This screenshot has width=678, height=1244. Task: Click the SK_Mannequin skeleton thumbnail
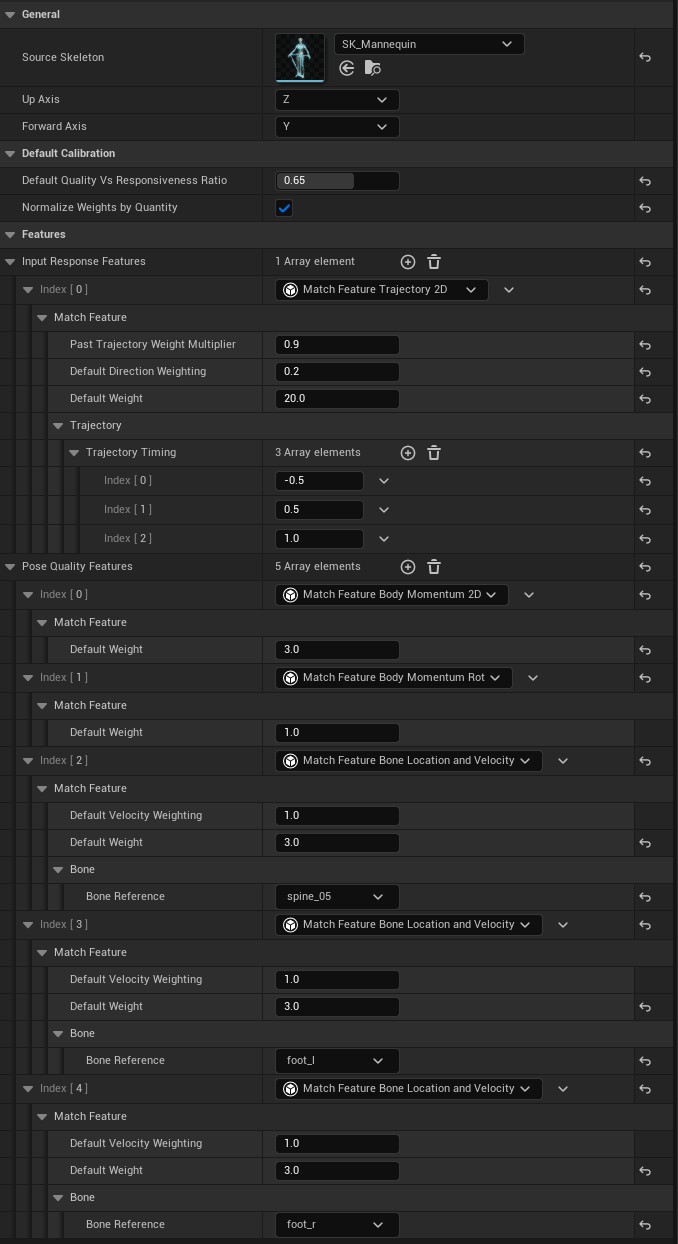(300, 58)
